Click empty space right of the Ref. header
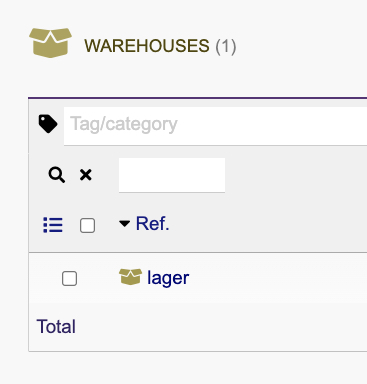This screenshot has width=367, height=384. 267,224
